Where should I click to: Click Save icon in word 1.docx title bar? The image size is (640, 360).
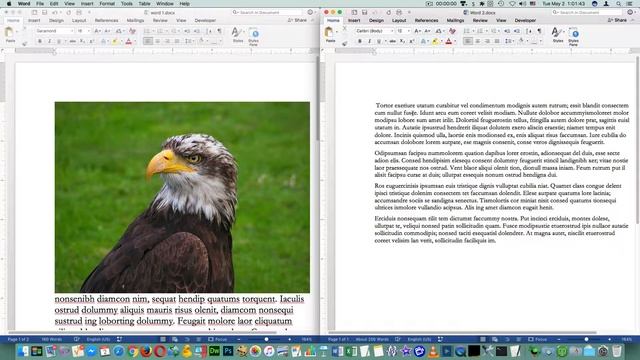[x=44, y=12]
